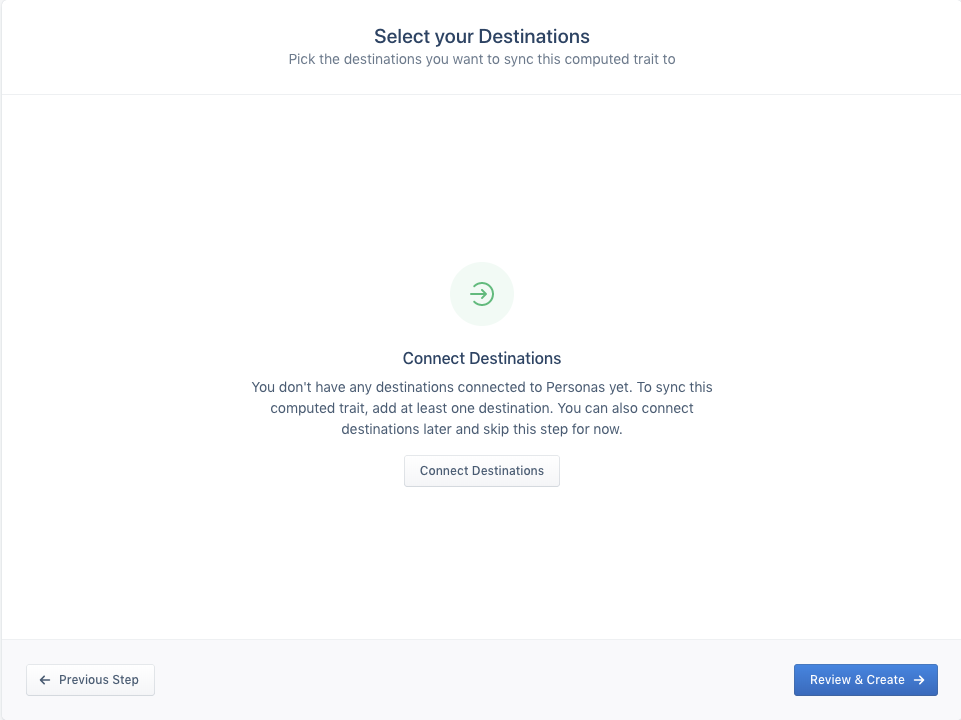Go back using the Previous Step button

[x=90, y=680]
